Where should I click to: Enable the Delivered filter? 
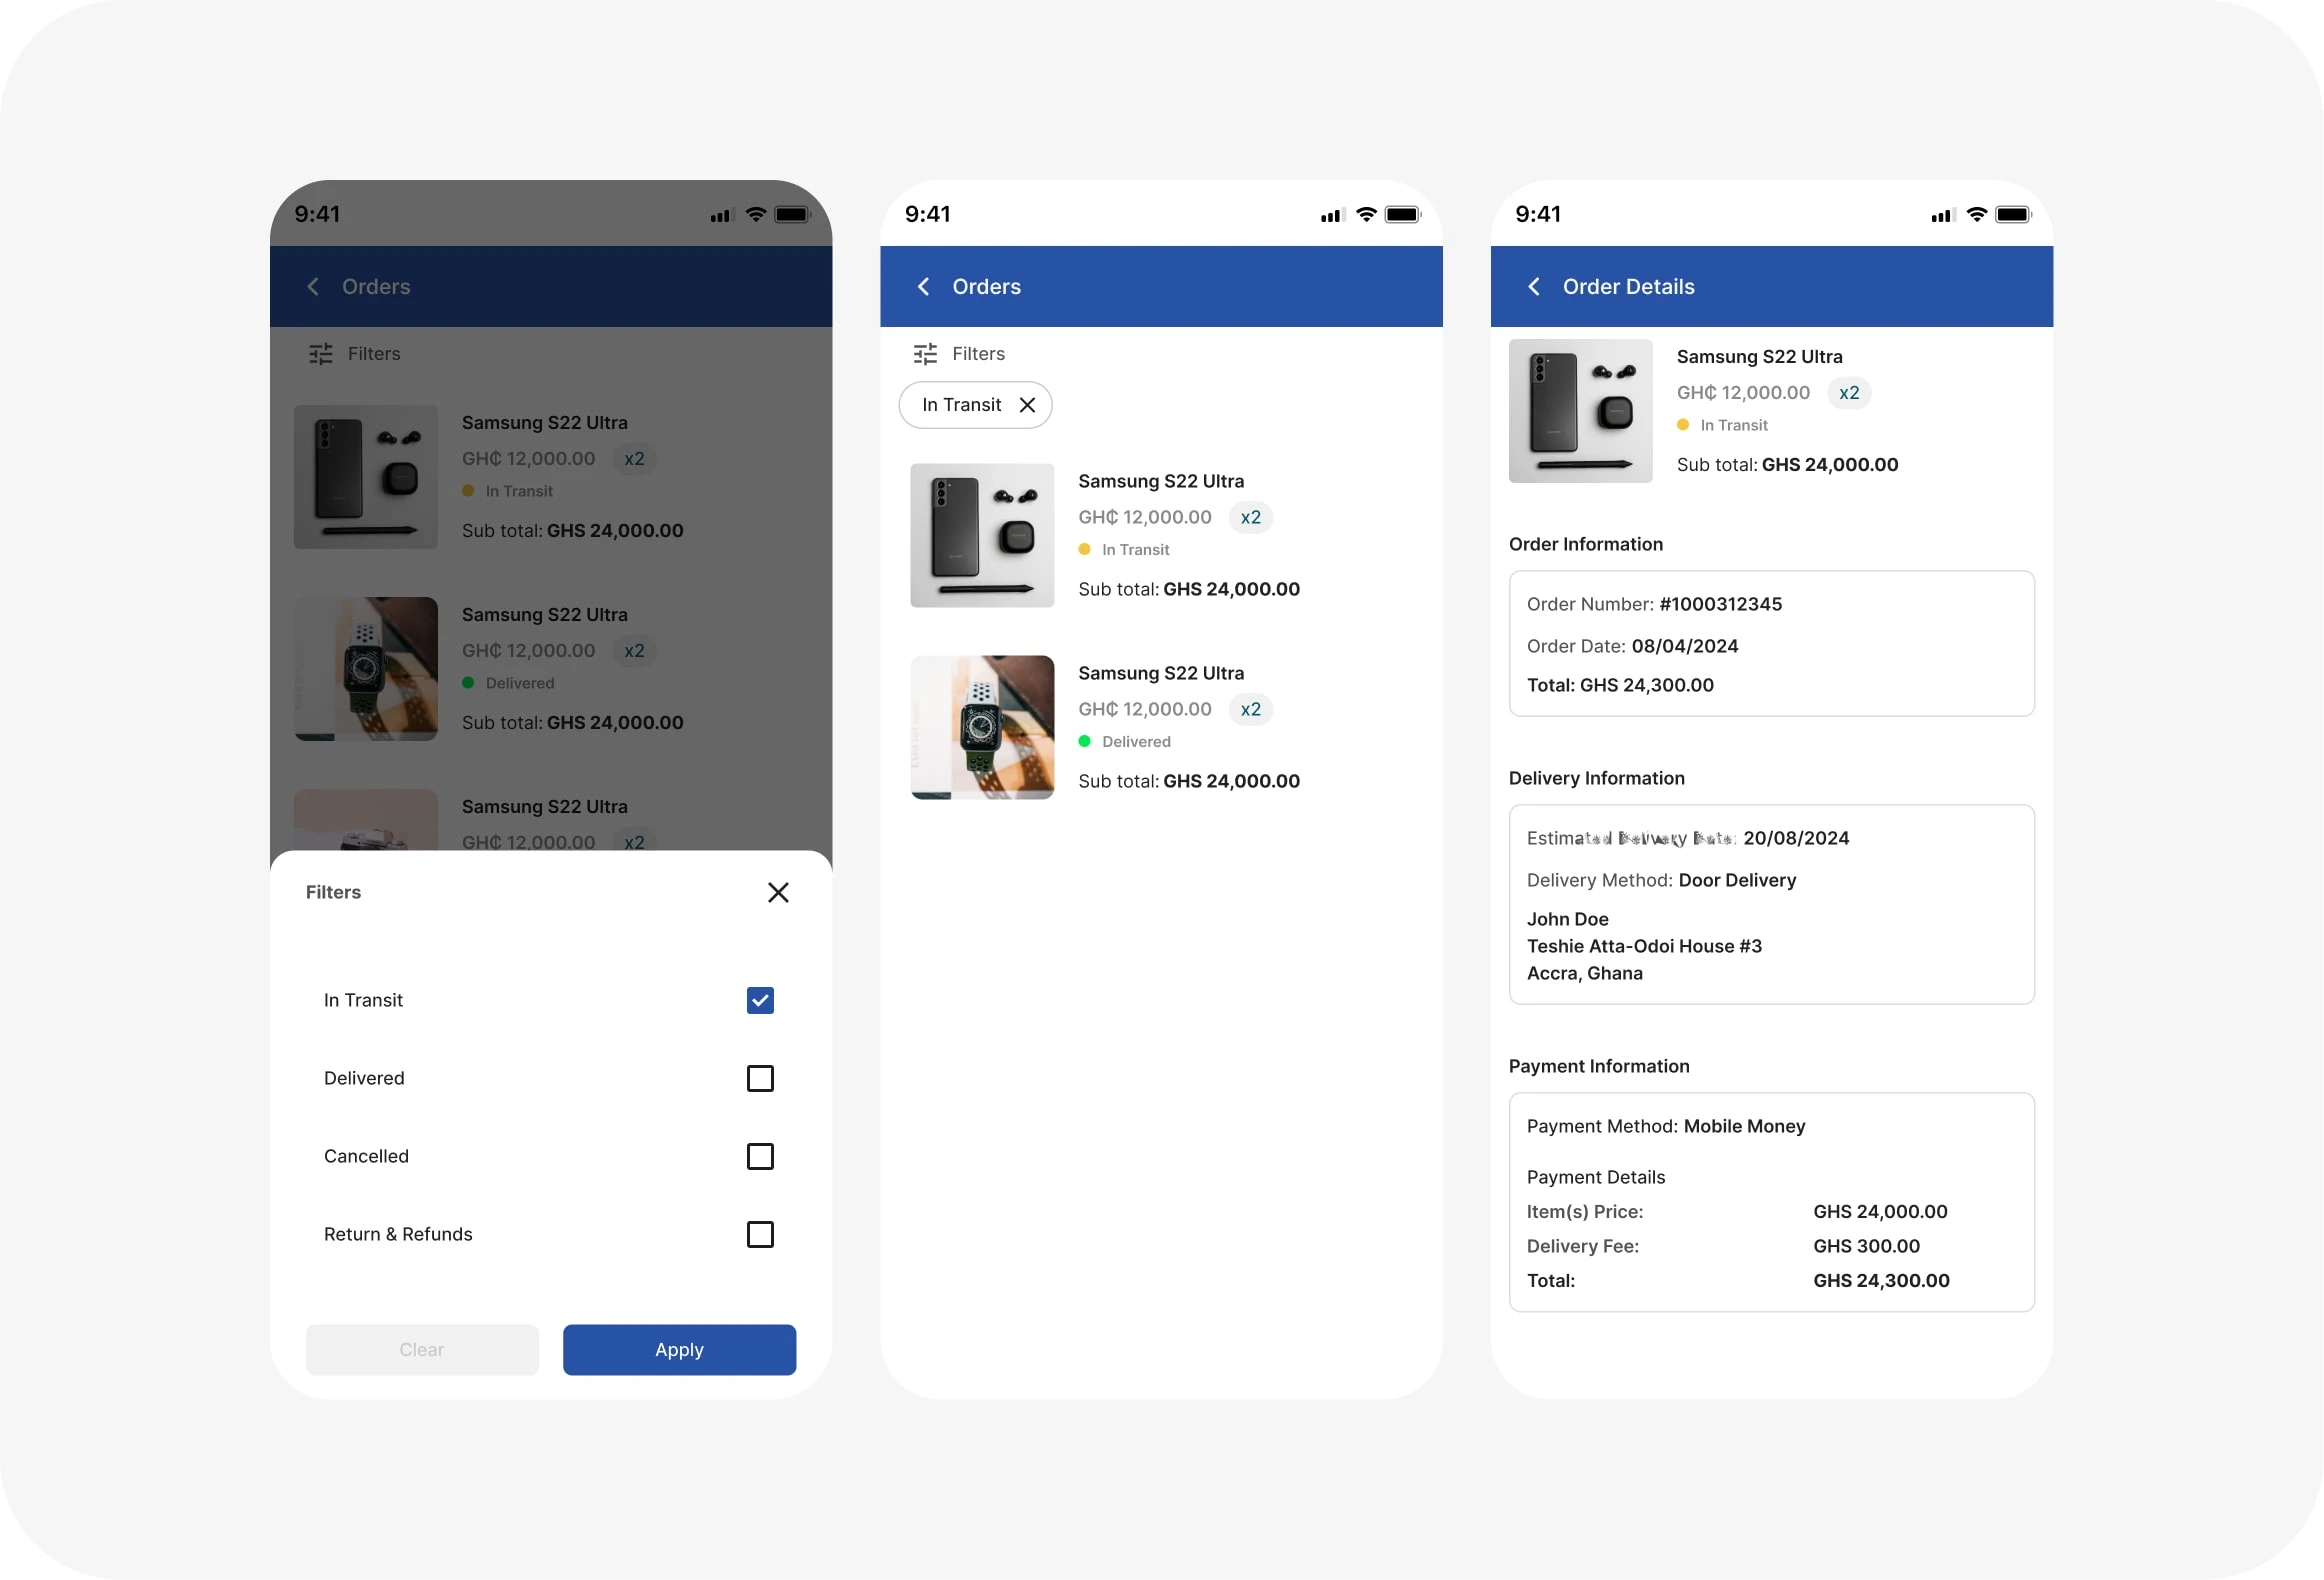(x=760, y=1078)
